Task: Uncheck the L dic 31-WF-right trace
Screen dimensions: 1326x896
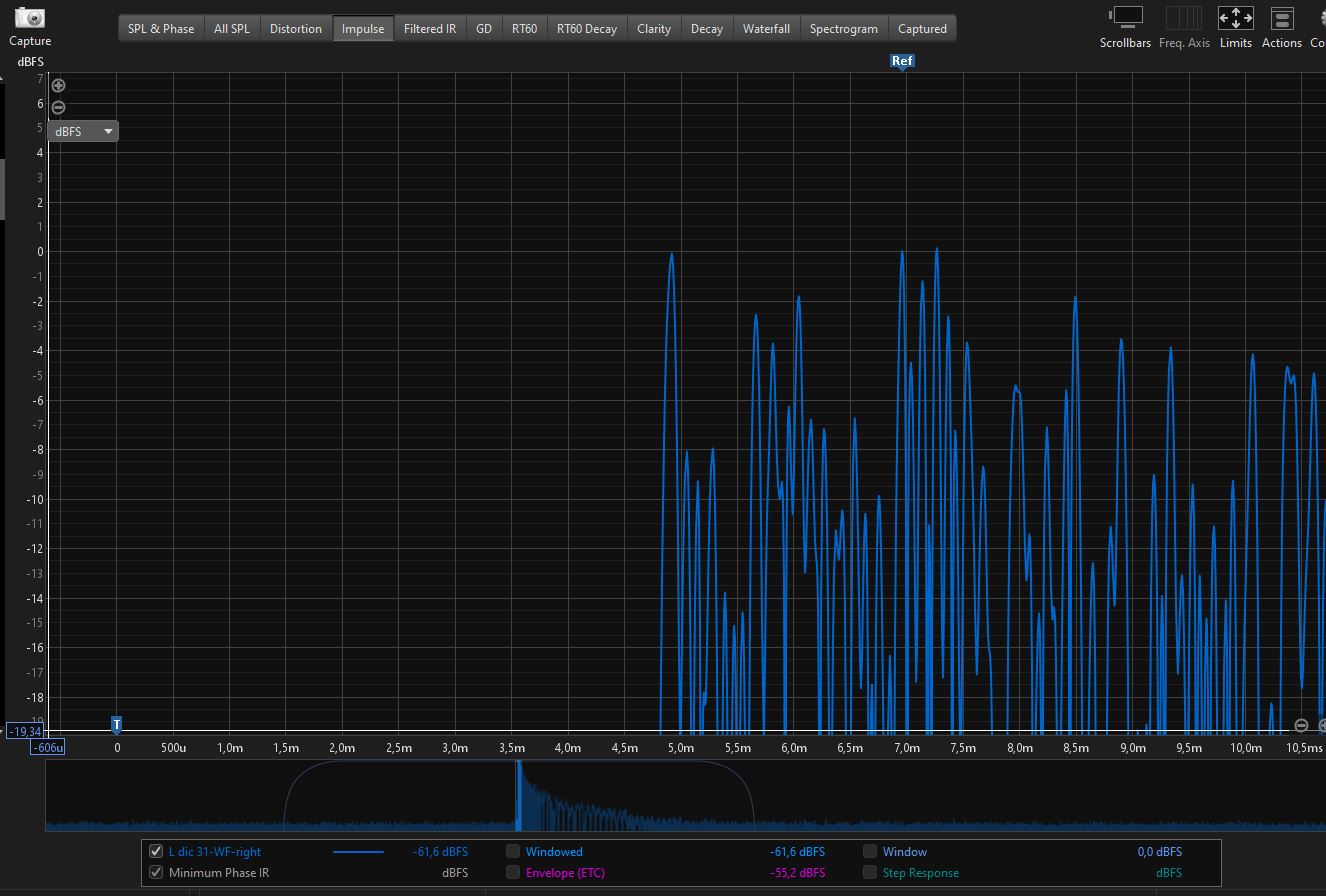Action: click(155, 852)
